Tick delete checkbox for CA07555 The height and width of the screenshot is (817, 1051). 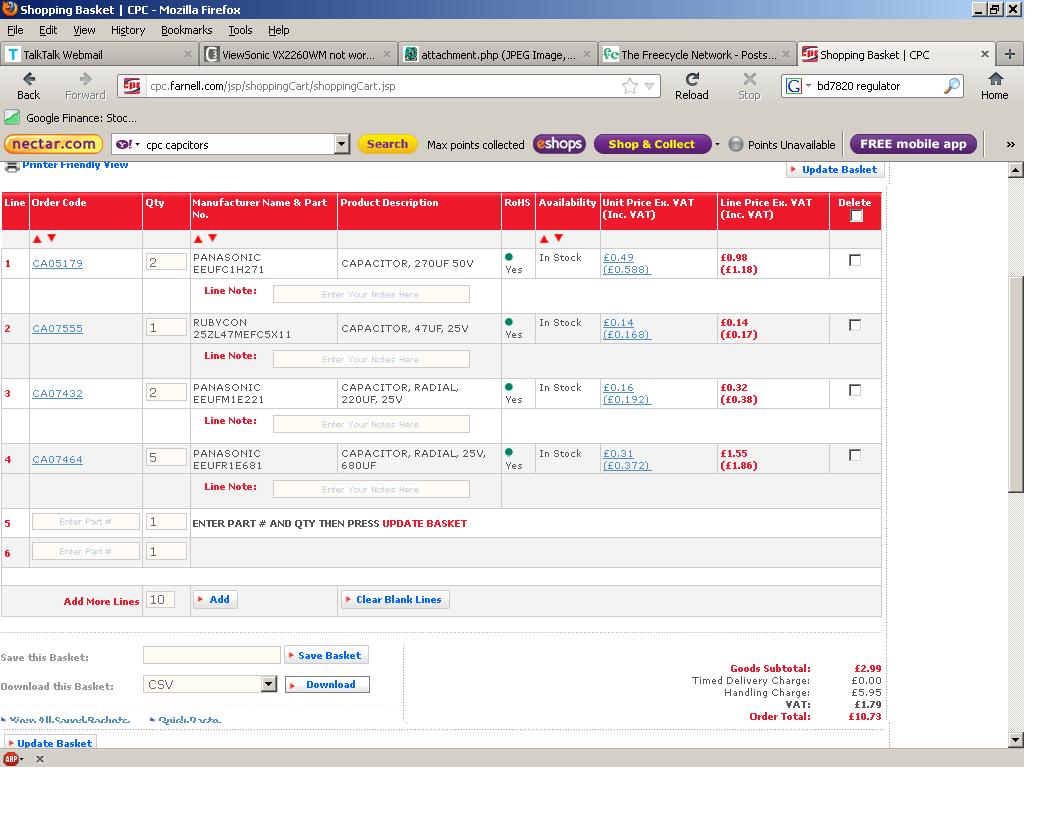[855, 325]
